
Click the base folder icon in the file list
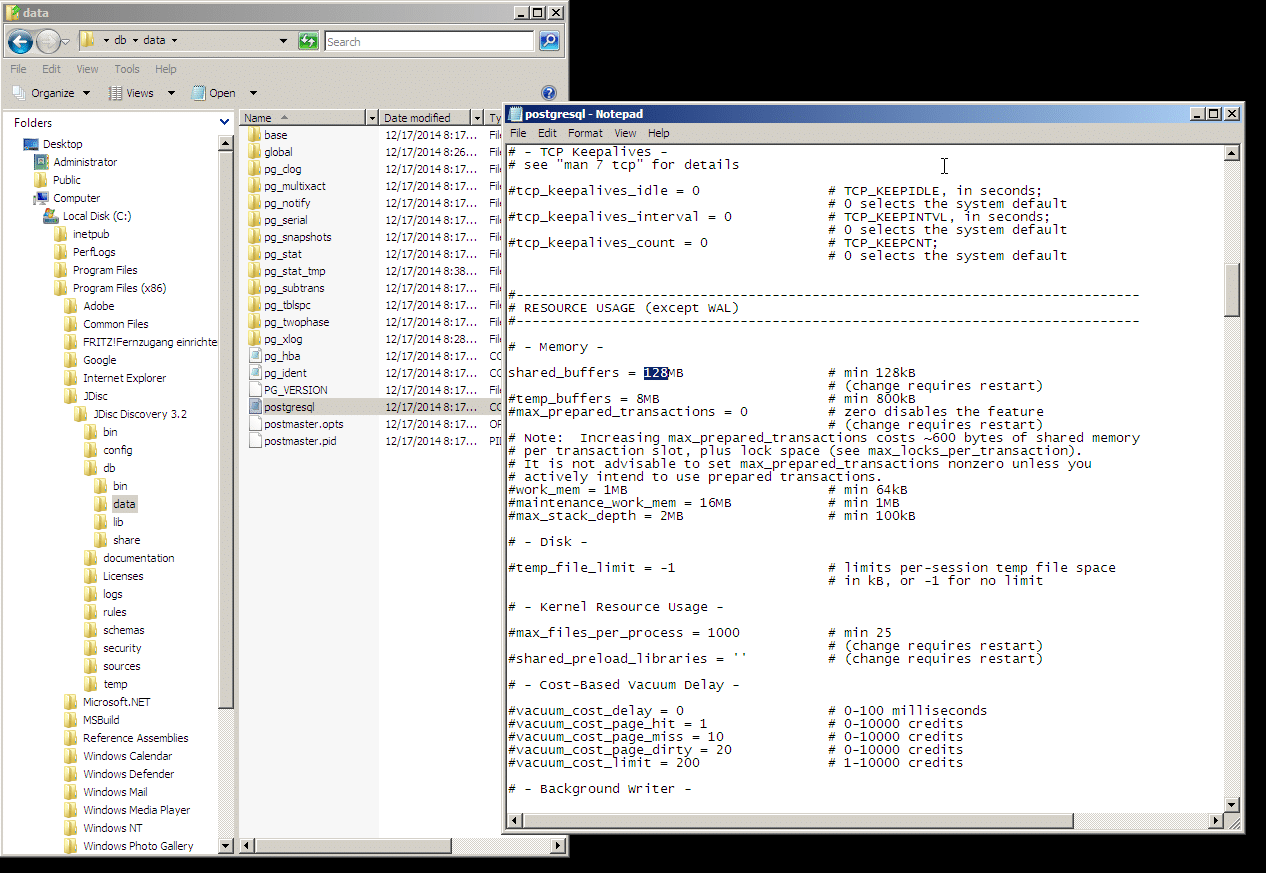pyautogui.click(x=256, y=134)
